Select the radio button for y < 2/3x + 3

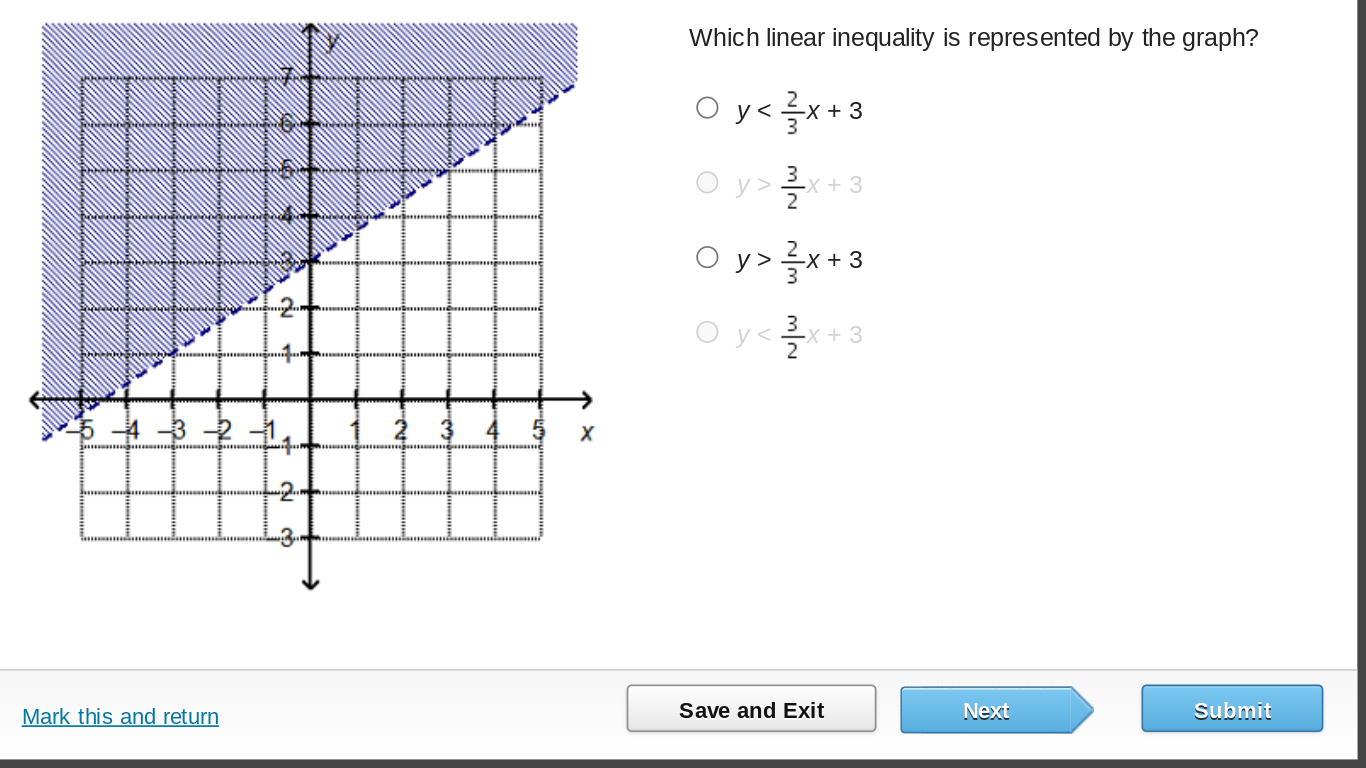pos(707,106)
